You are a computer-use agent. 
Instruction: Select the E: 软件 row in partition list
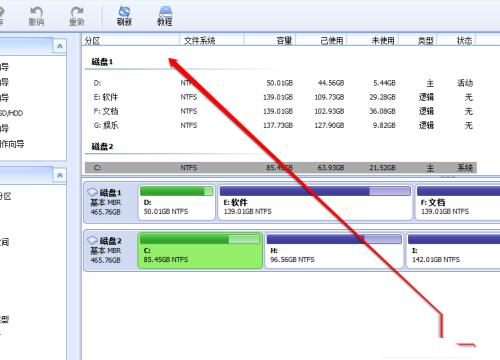point(281,97)
